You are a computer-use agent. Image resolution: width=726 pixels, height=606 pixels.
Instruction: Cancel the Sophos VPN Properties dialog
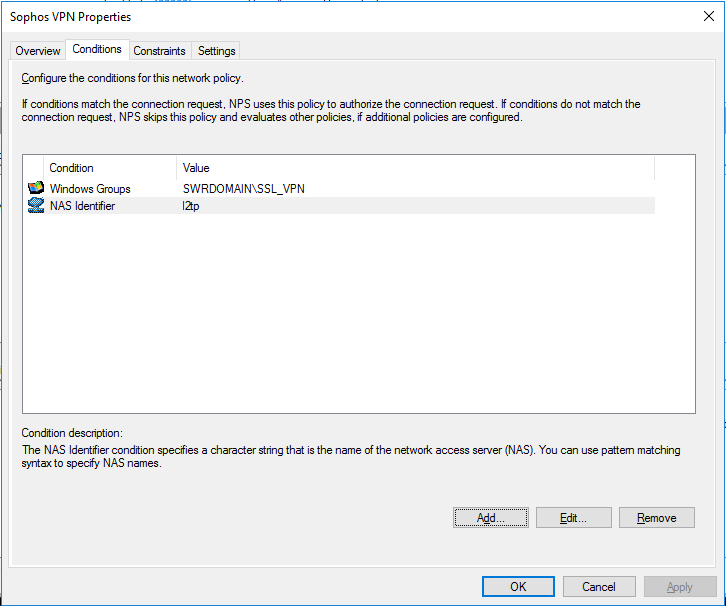click(x=599, y=587)
